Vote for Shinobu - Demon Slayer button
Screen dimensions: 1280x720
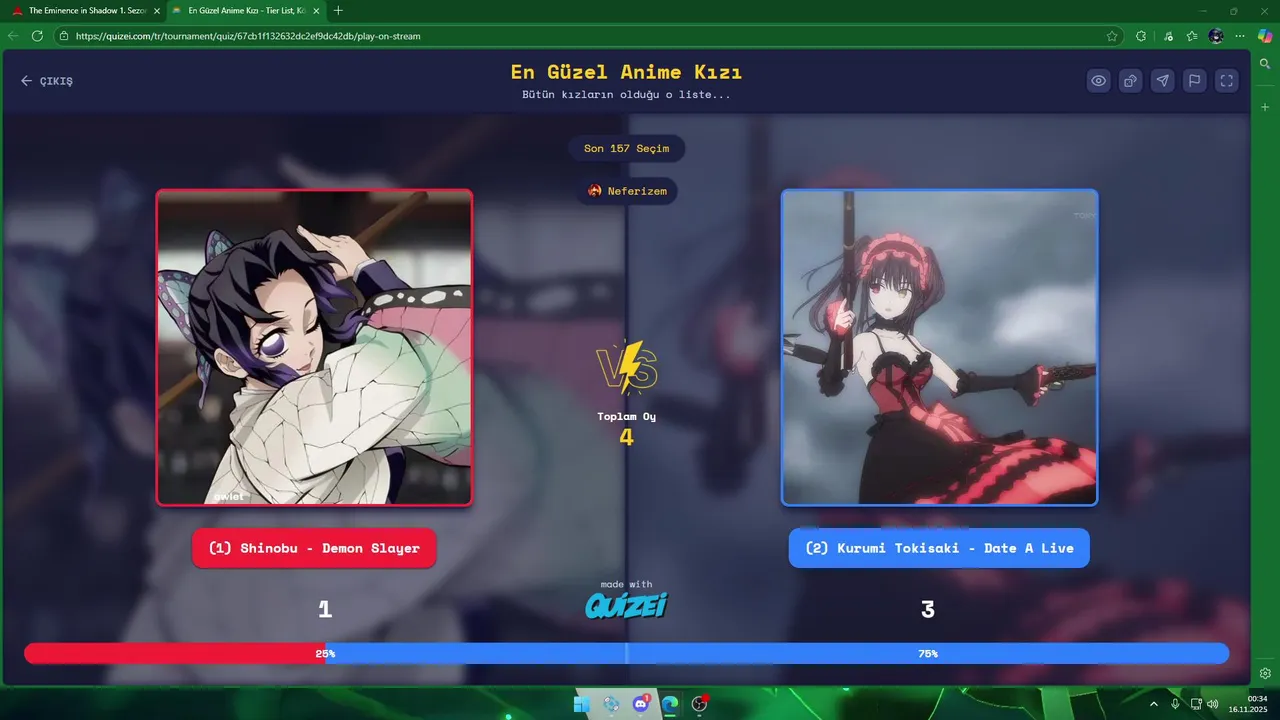[314, 548]
